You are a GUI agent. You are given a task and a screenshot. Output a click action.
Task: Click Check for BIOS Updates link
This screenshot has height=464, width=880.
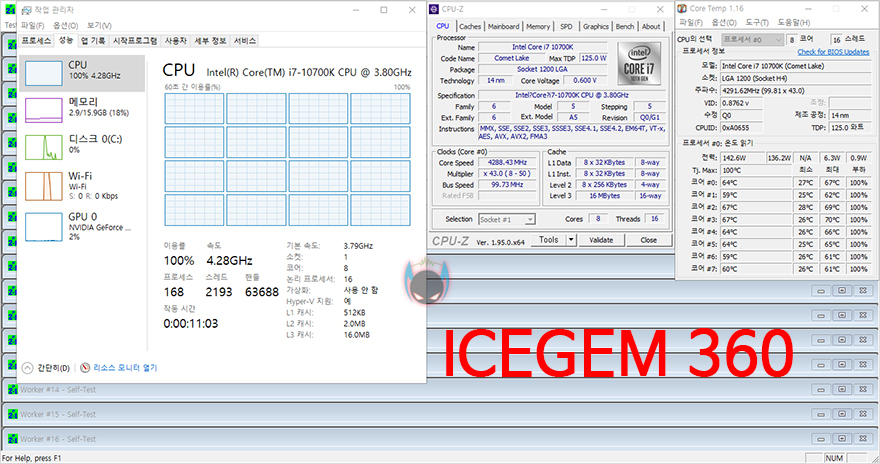tap(833, 52)
